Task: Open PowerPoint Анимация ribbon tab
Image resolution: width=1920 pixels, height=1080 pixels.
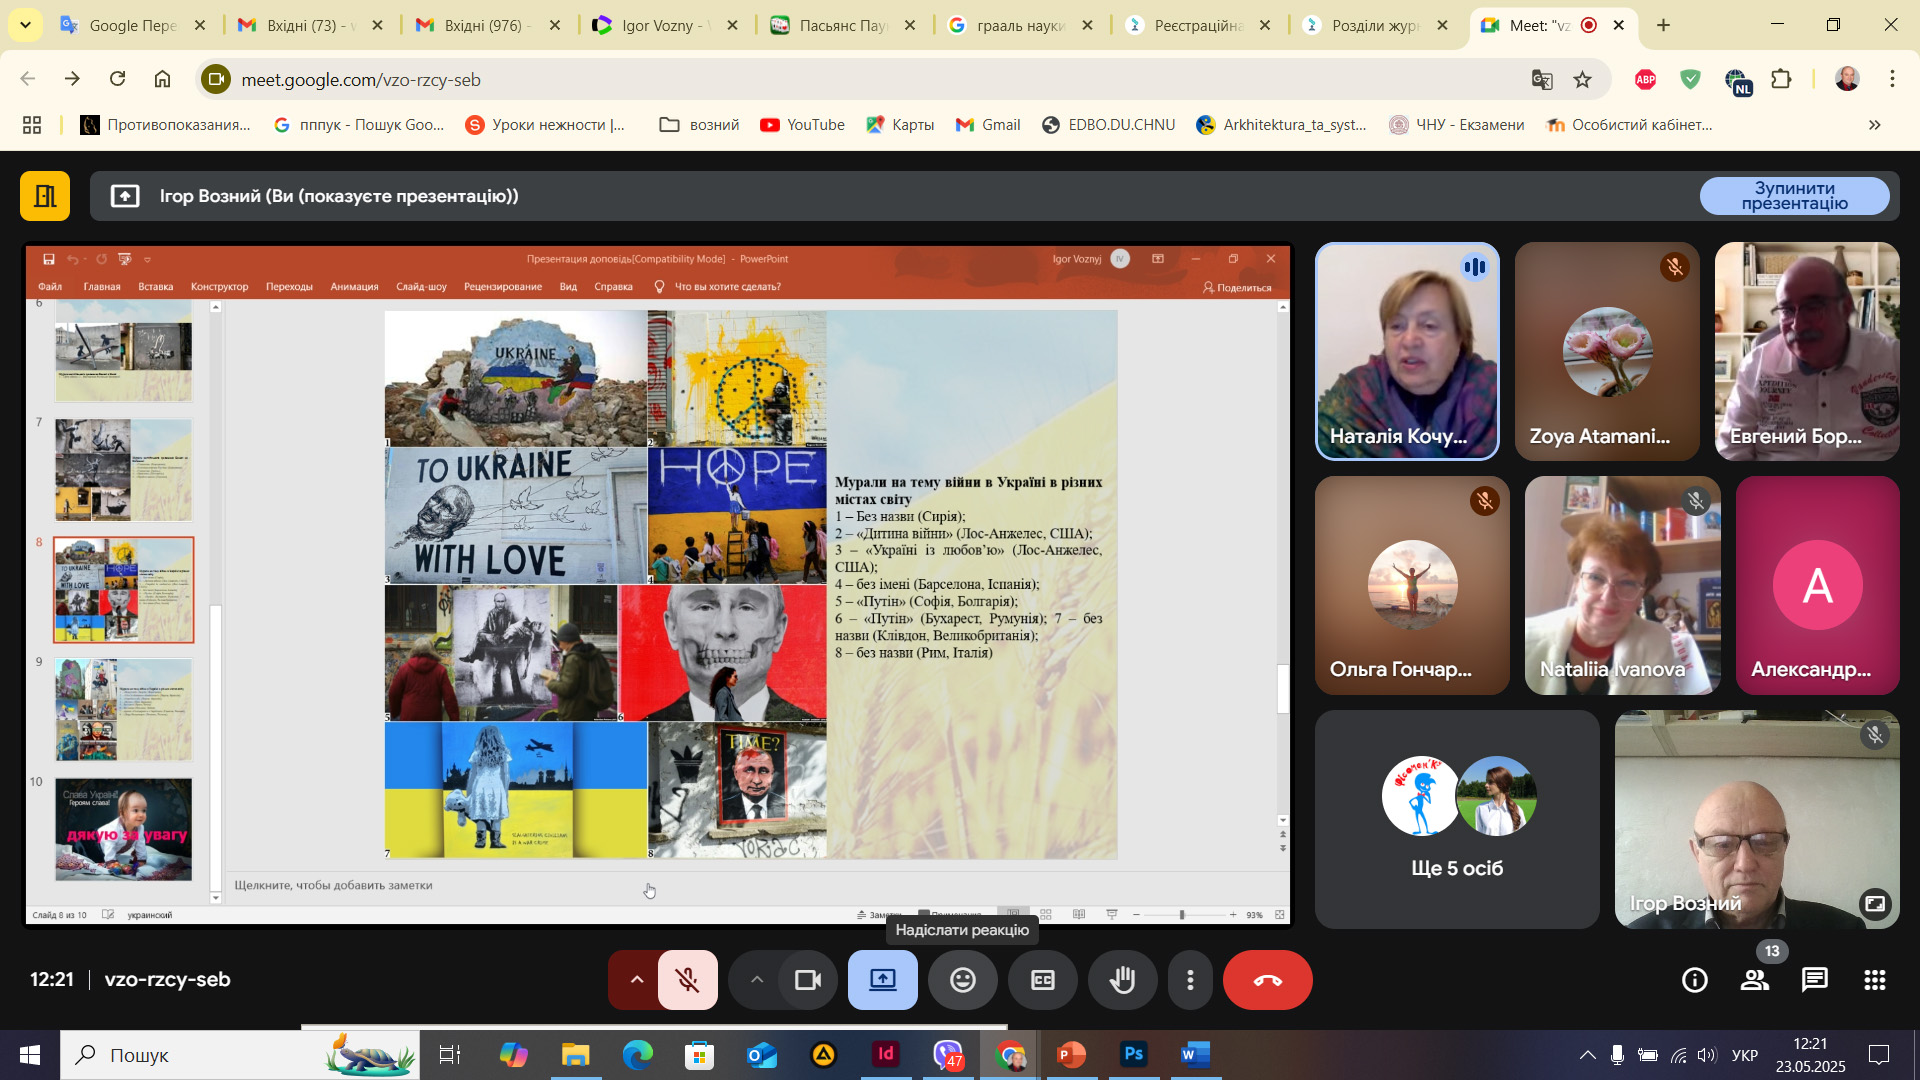Action: tap(354, 287)
